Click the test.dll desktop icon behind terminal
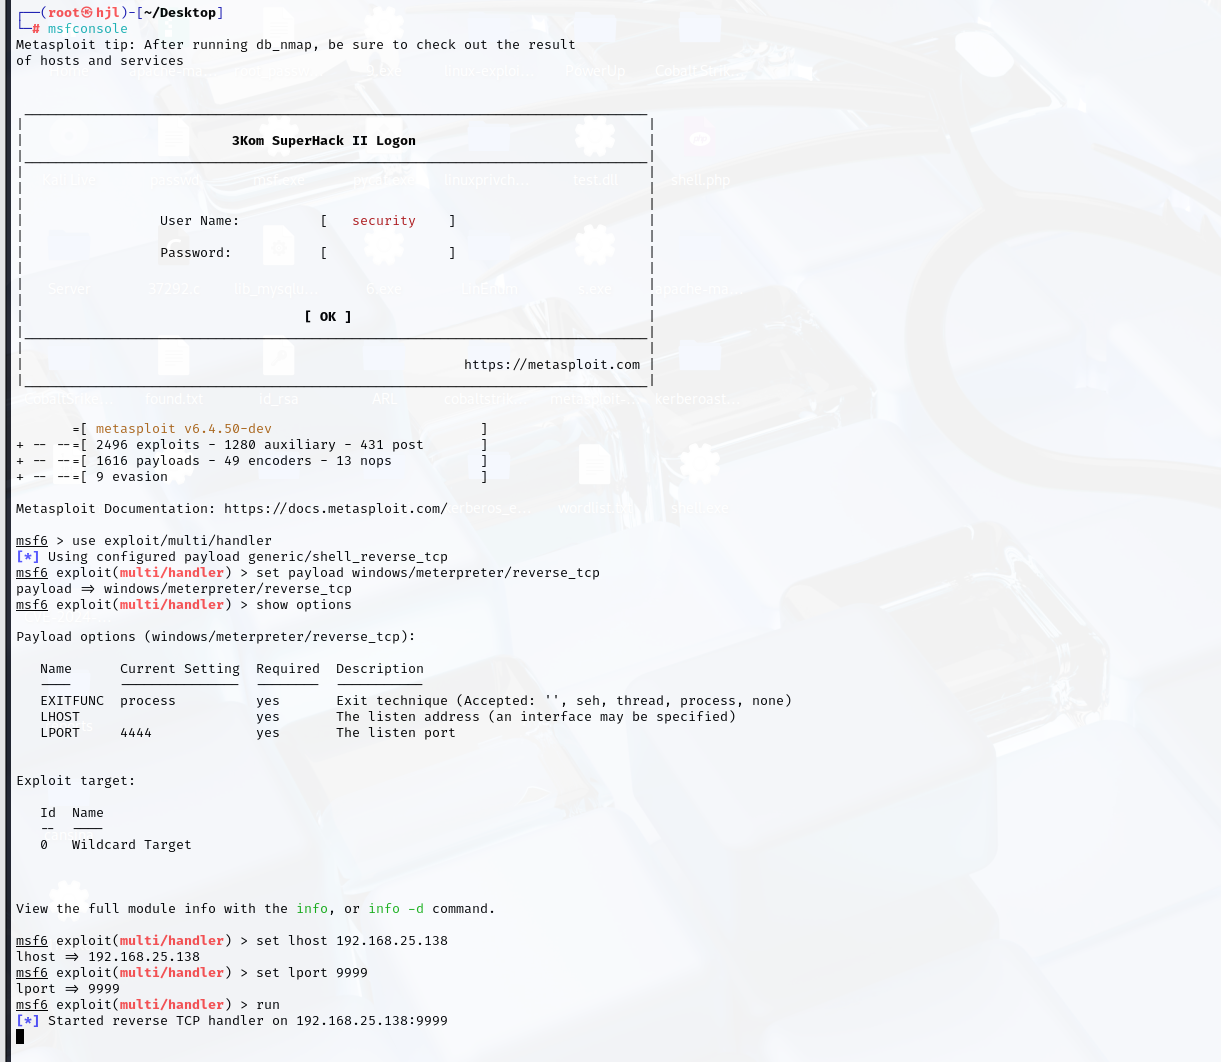This screenshot has height=1062, width=1221. [595, 153]
